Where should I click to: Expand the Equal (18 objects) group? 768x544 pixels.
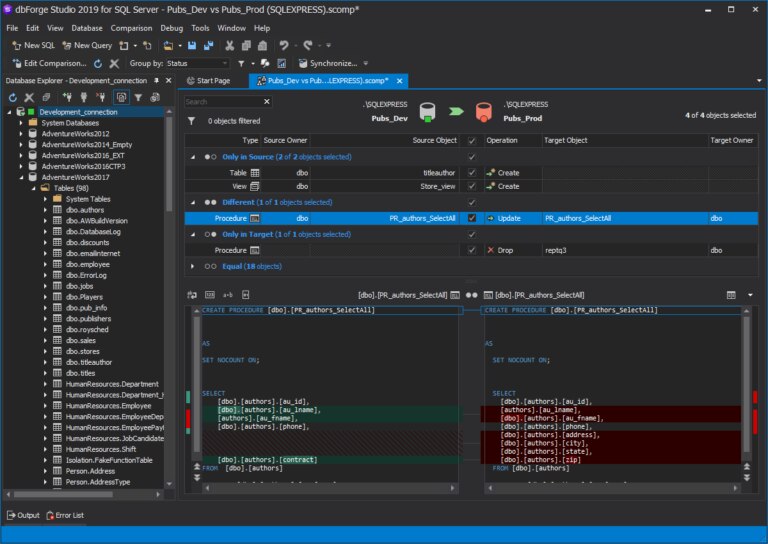point(192,266)
